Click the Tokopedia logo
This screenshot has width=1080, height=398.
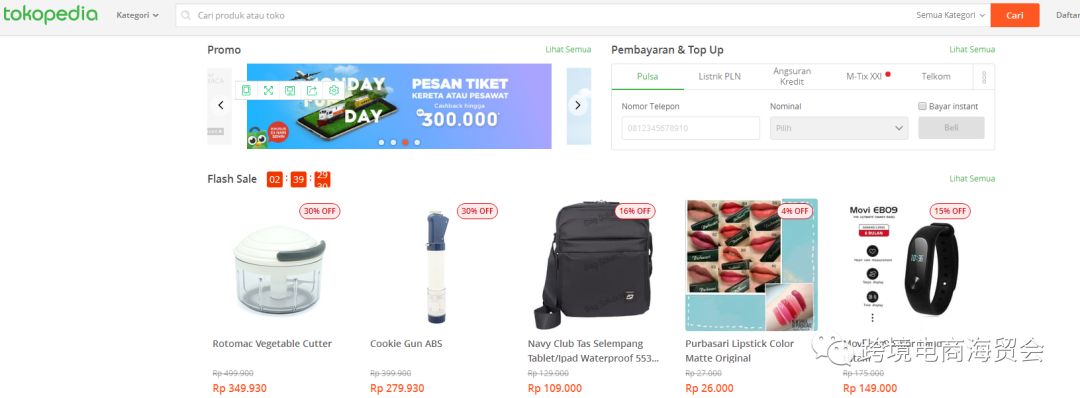50,14
